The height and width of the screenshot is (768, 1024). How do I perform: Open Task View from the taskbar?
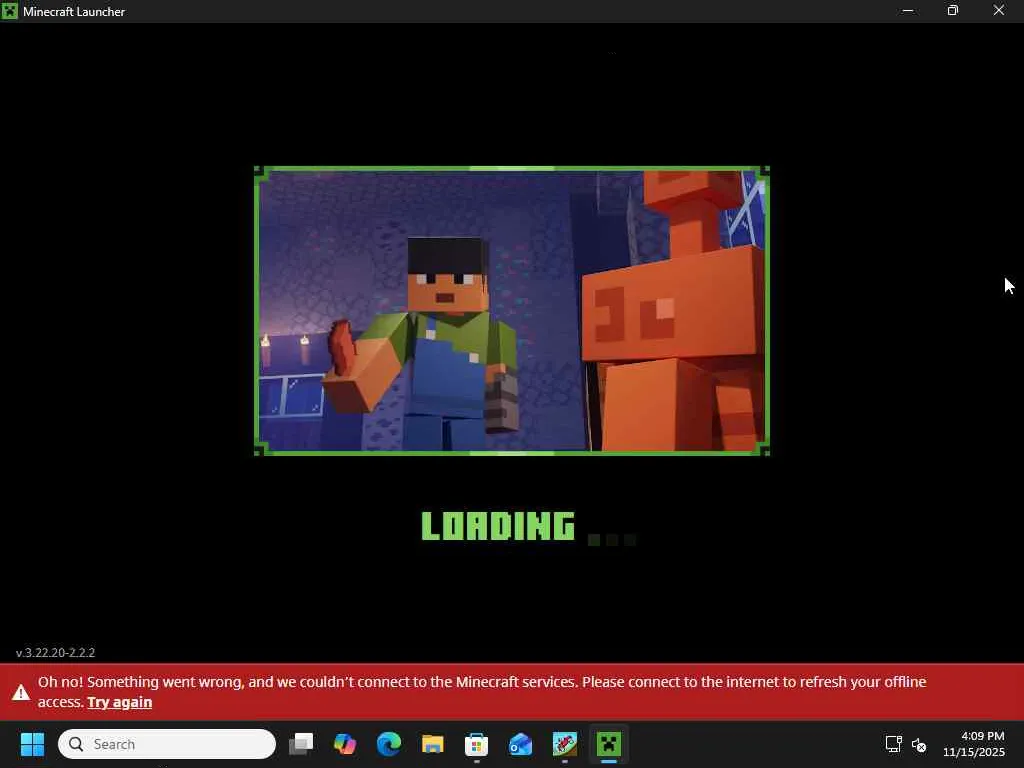(x=301, y=744)
